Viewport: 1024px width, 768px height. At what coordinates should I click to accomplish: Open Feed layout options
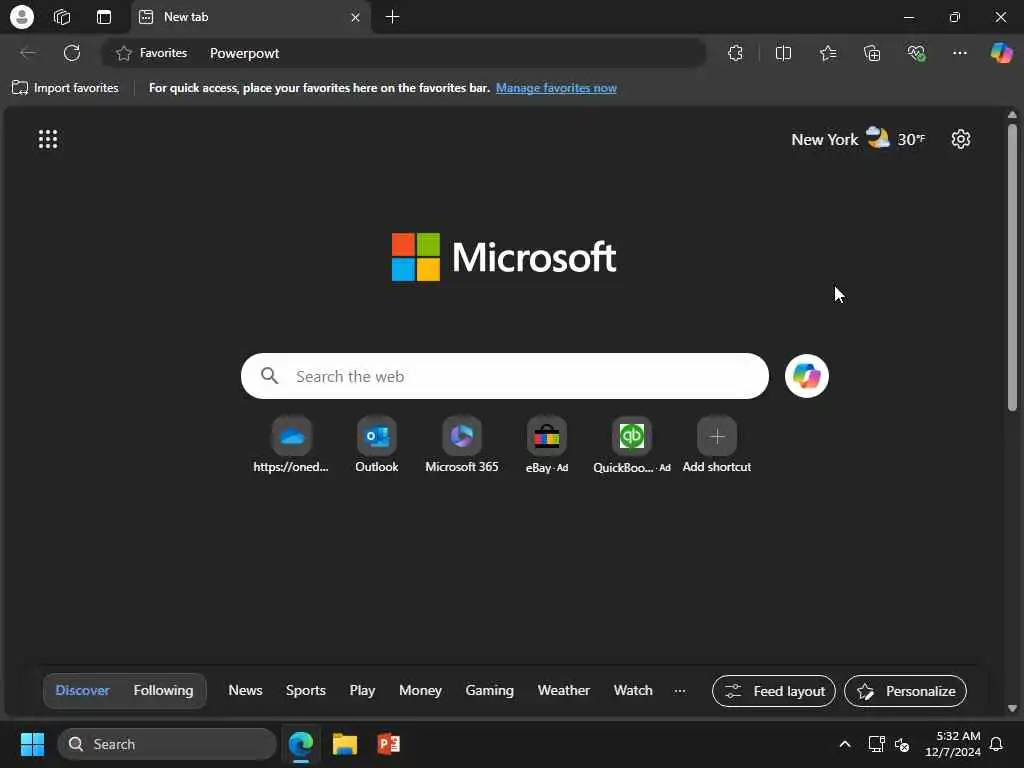(x=774, y=691)
